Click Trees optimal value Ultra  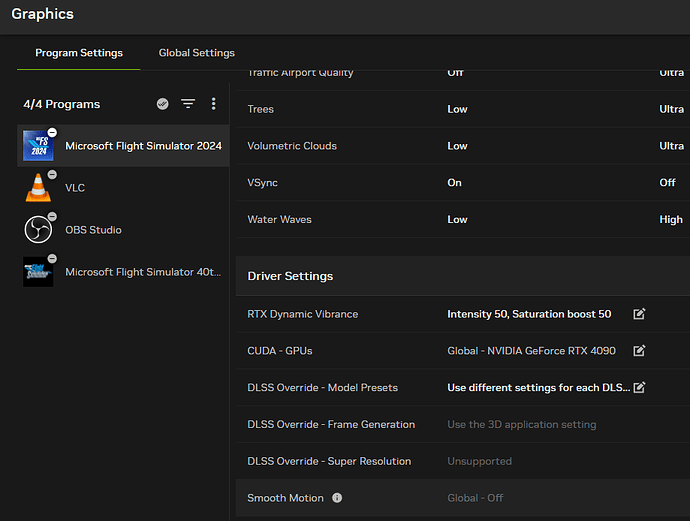(672, 109)
